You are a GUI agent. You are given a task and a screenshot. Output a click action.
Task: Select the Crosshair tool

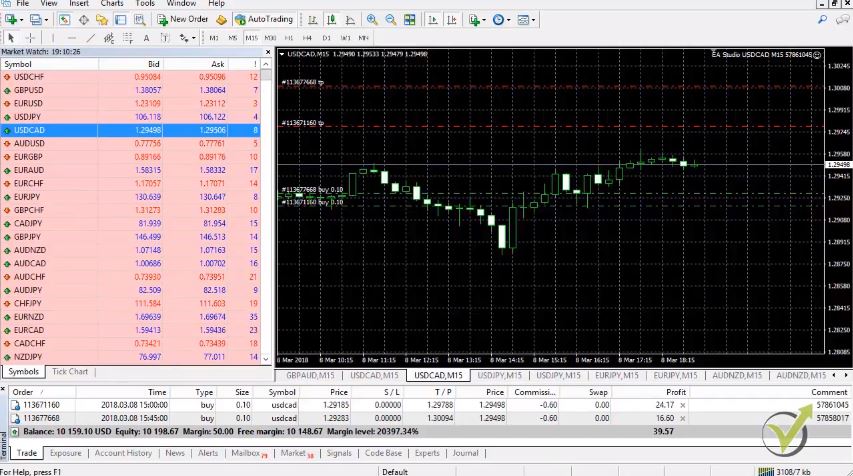[30, 38]
